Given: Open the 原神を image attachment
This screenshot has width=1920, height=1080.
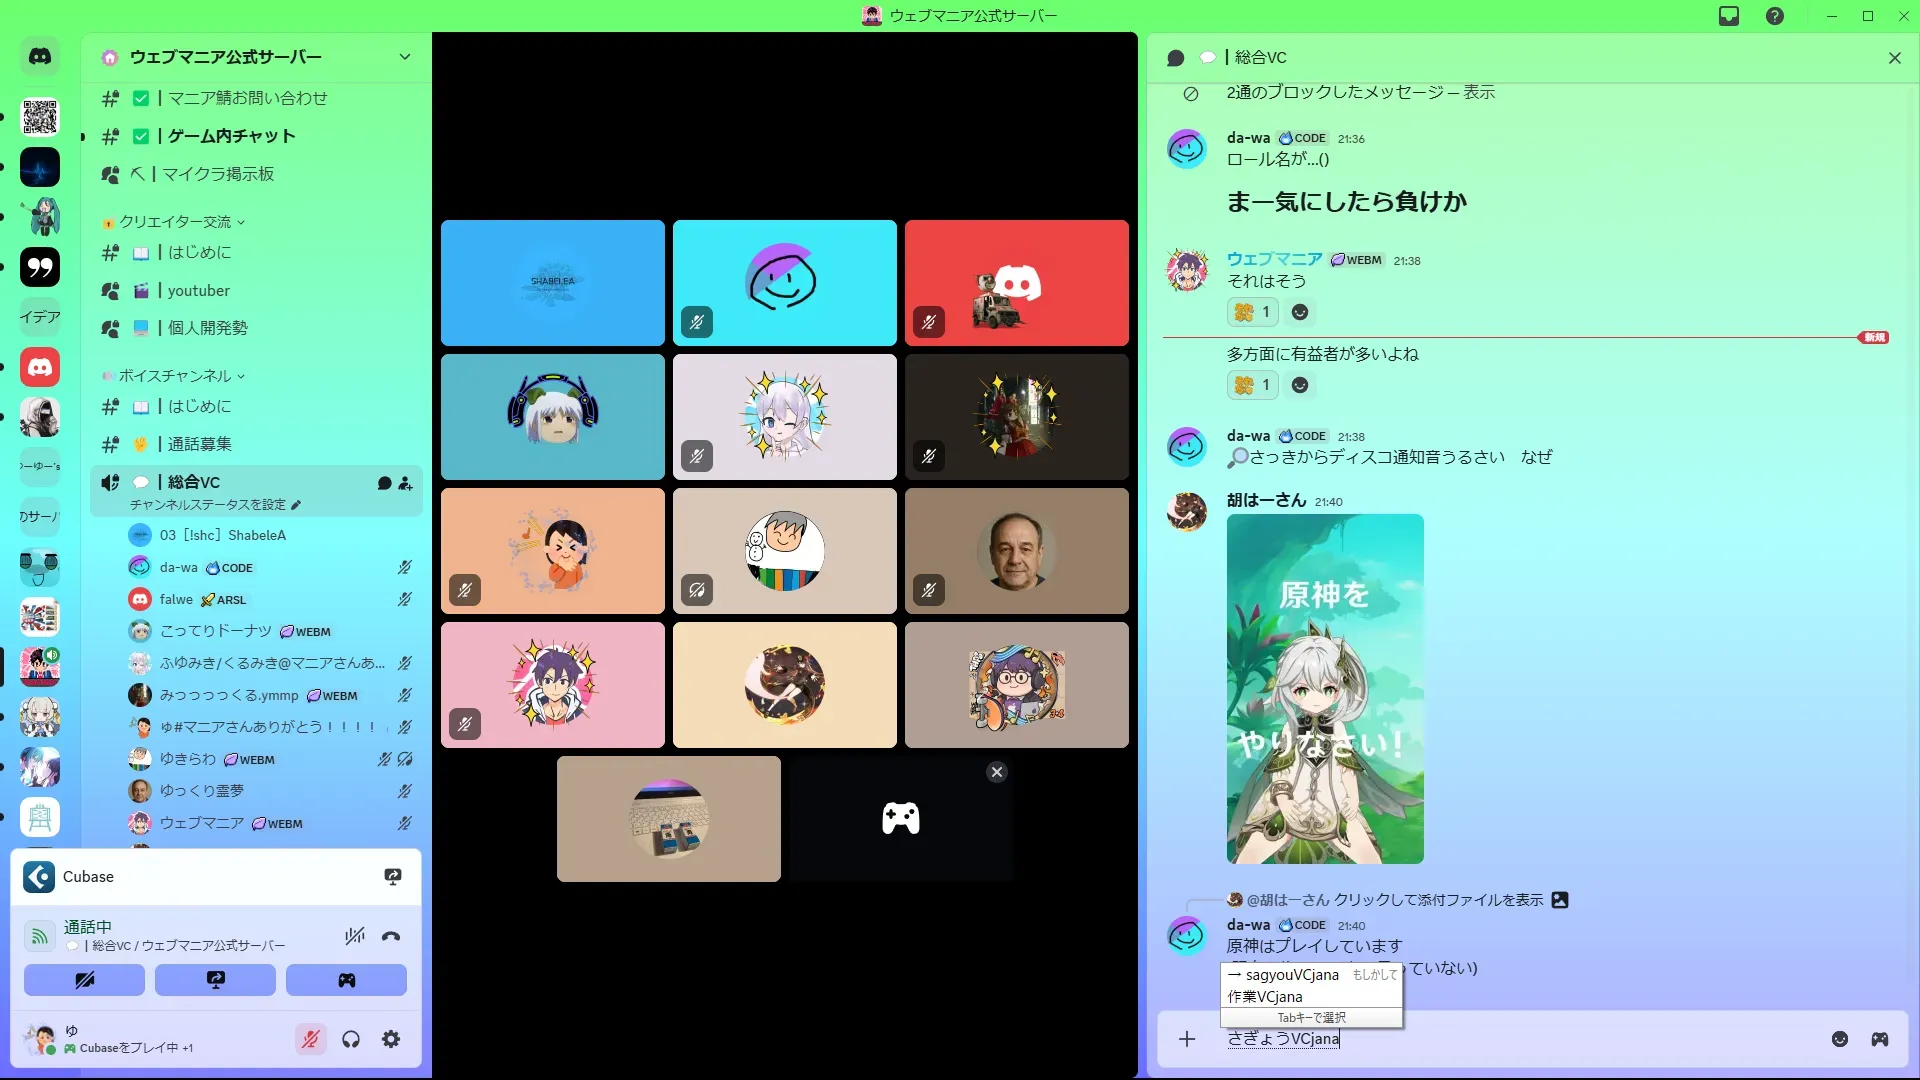Looking at the screenshot, I should tap(1325, 689).
